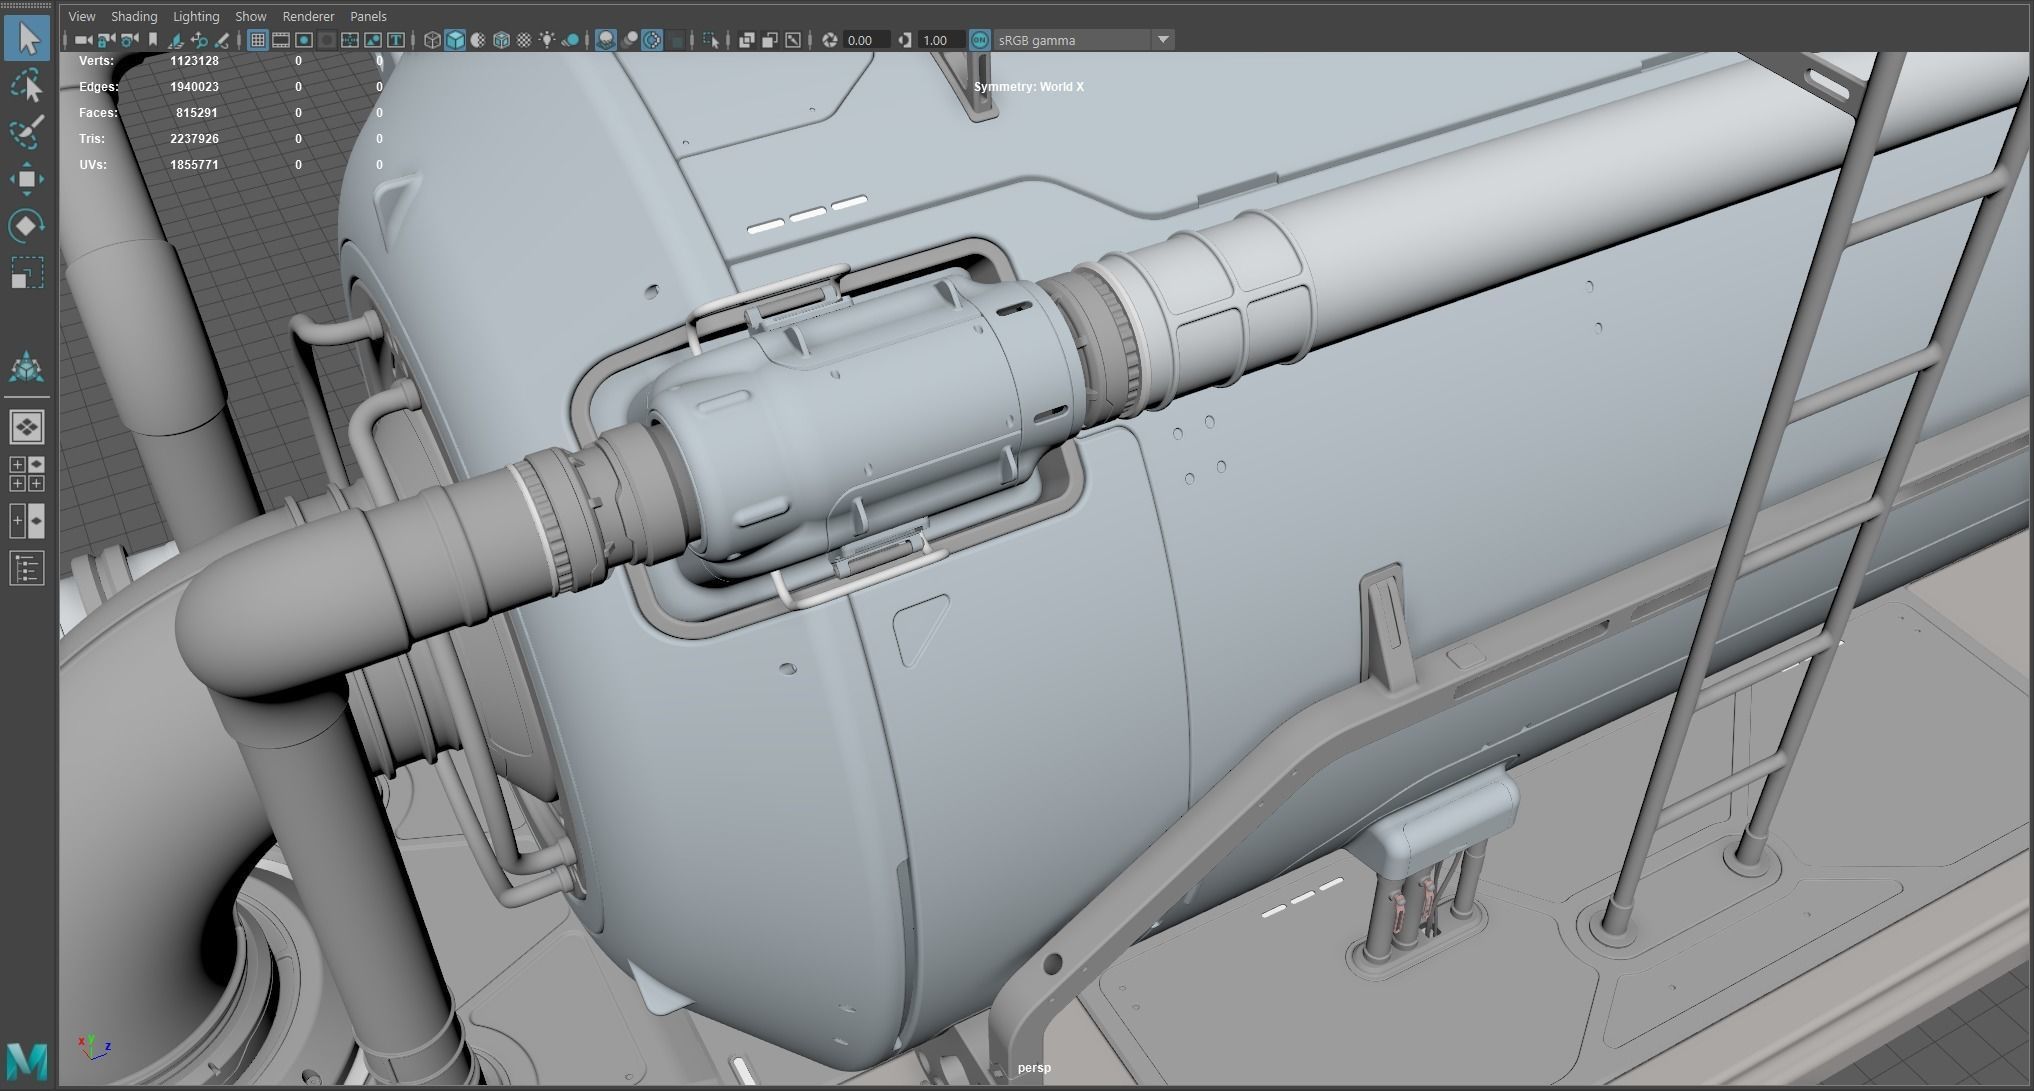Click the UVs count 1855771
The width and height of the screenshot is (2034, 1091).
tap(194, 165)
